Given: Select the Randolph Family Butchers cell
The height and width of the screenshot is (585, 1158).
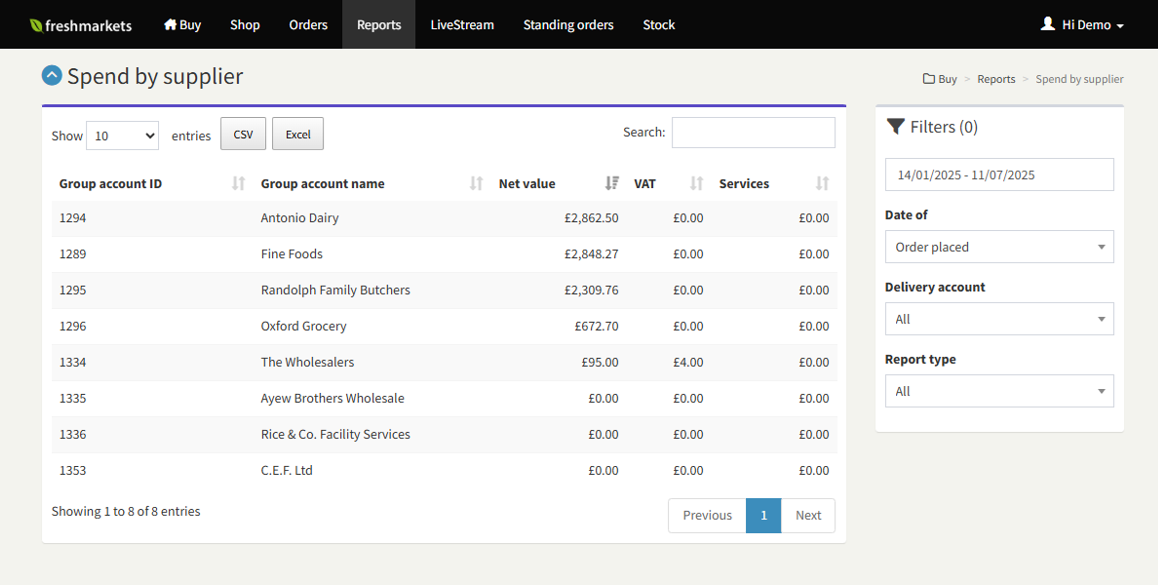Looking at the screenshot, I should pyautogui.click(x=335, y=290).
